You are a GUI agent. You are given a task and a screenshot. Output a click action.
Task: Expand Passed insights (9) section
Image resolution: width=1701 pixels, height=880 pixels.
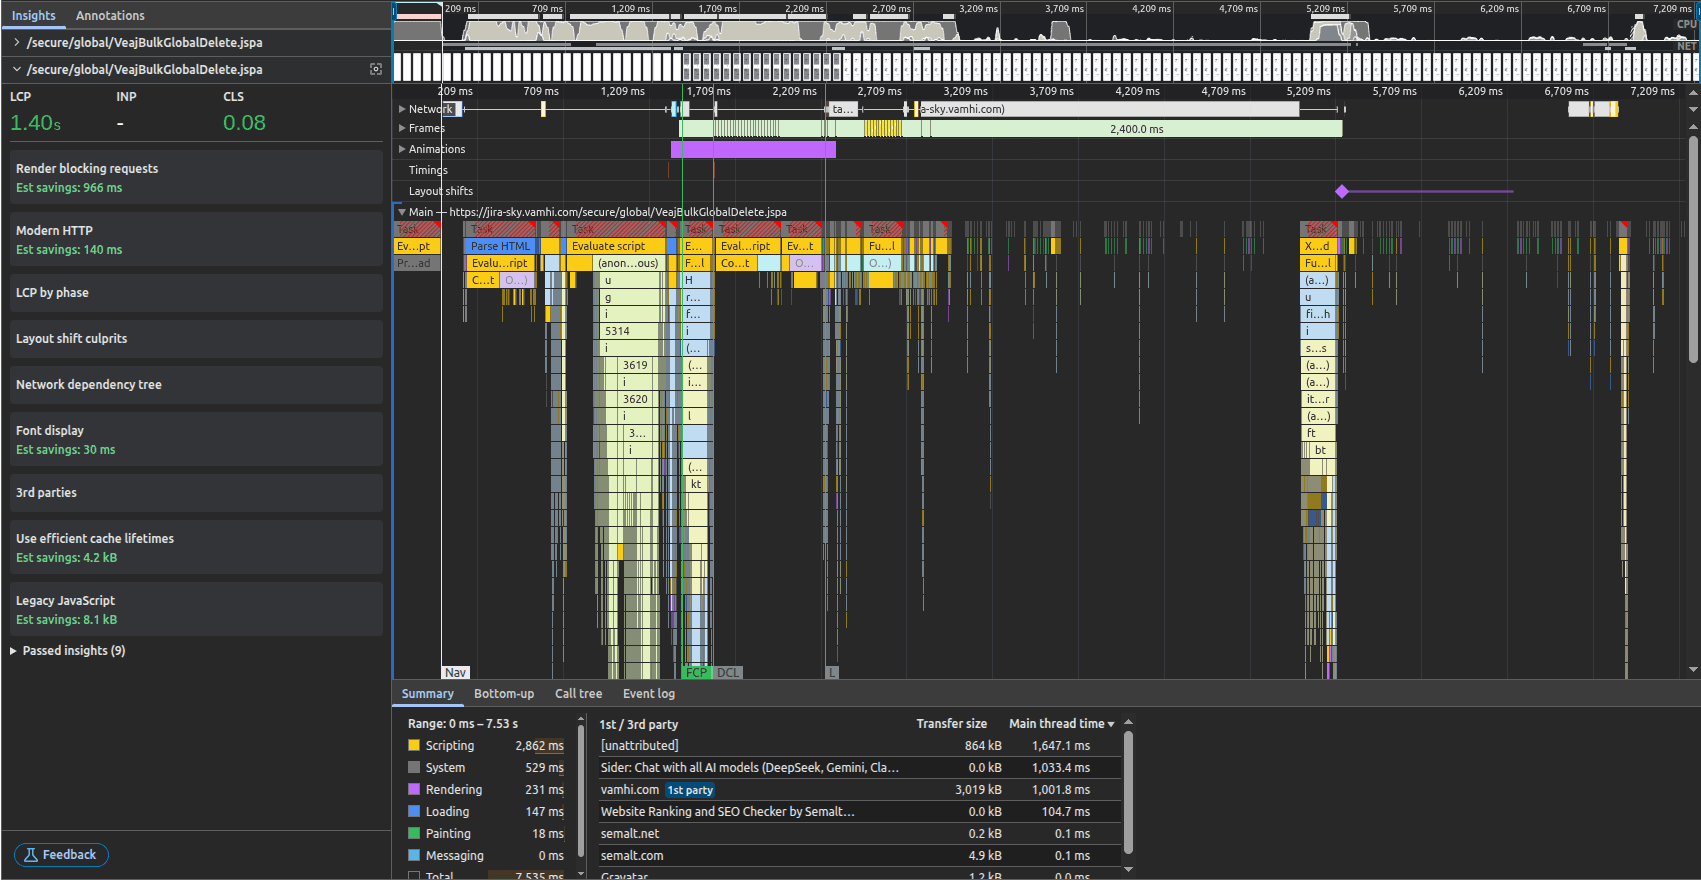(13, 651)
